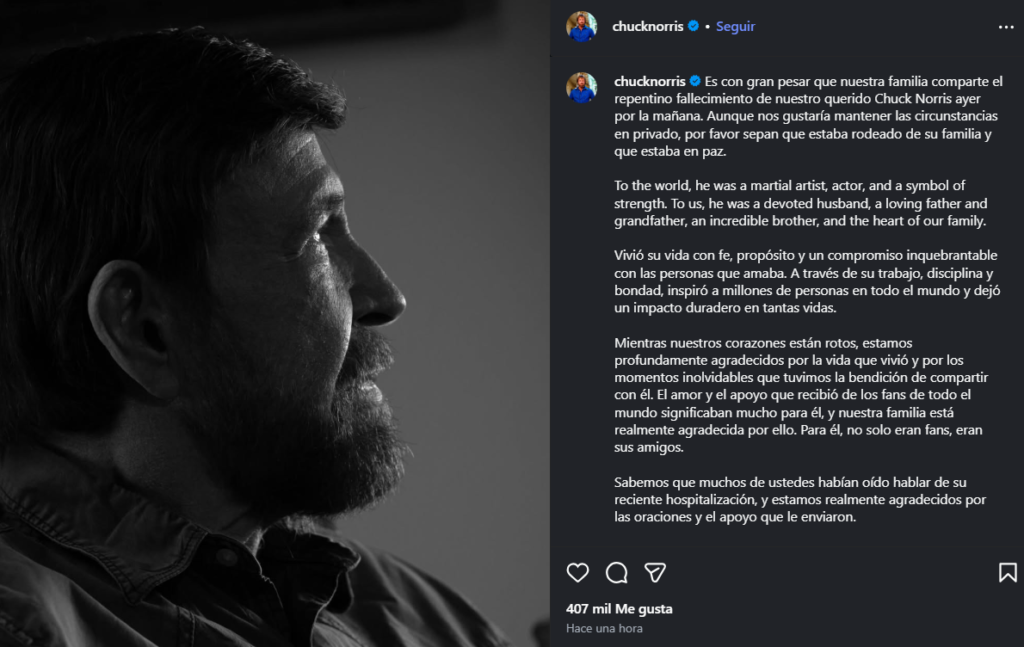Open the chucknorris profile from the header username

(x=648, y=27)
